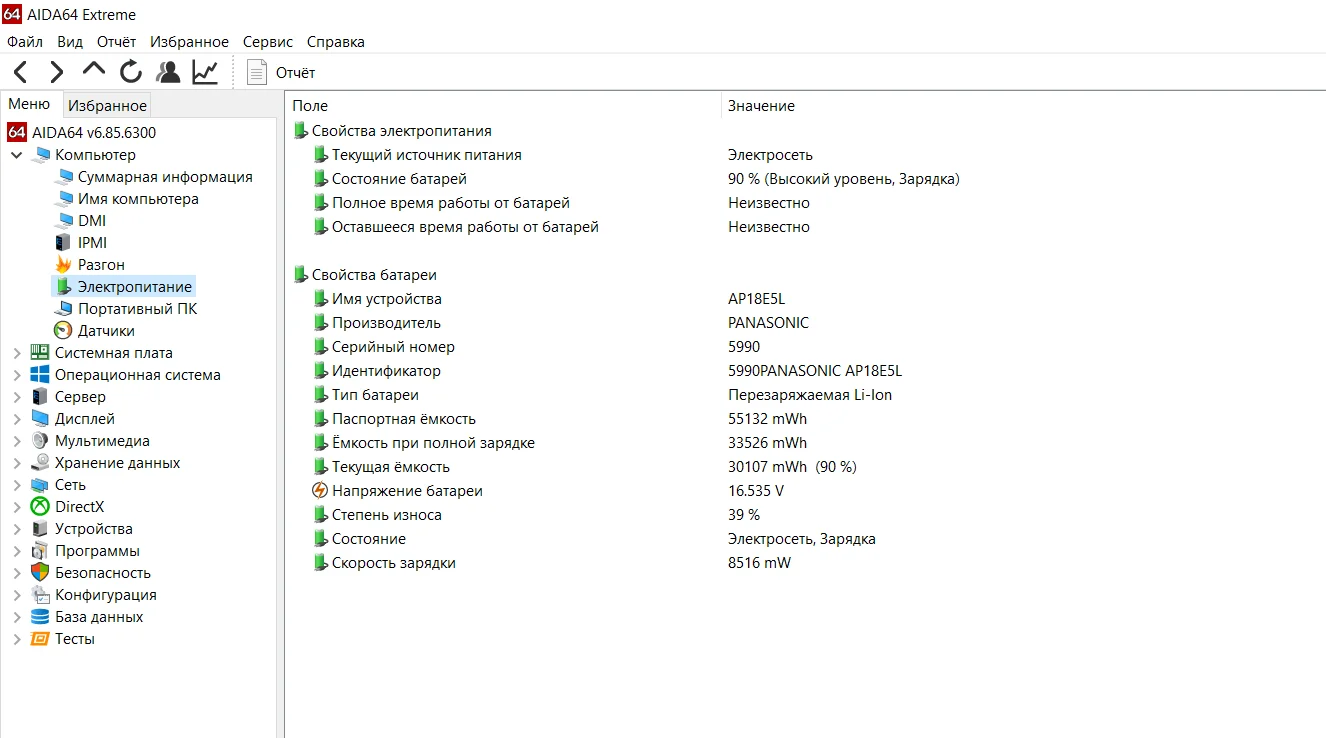Click the IPMI server icon
Screen dimensions: 1326x738
click(63, 243)
